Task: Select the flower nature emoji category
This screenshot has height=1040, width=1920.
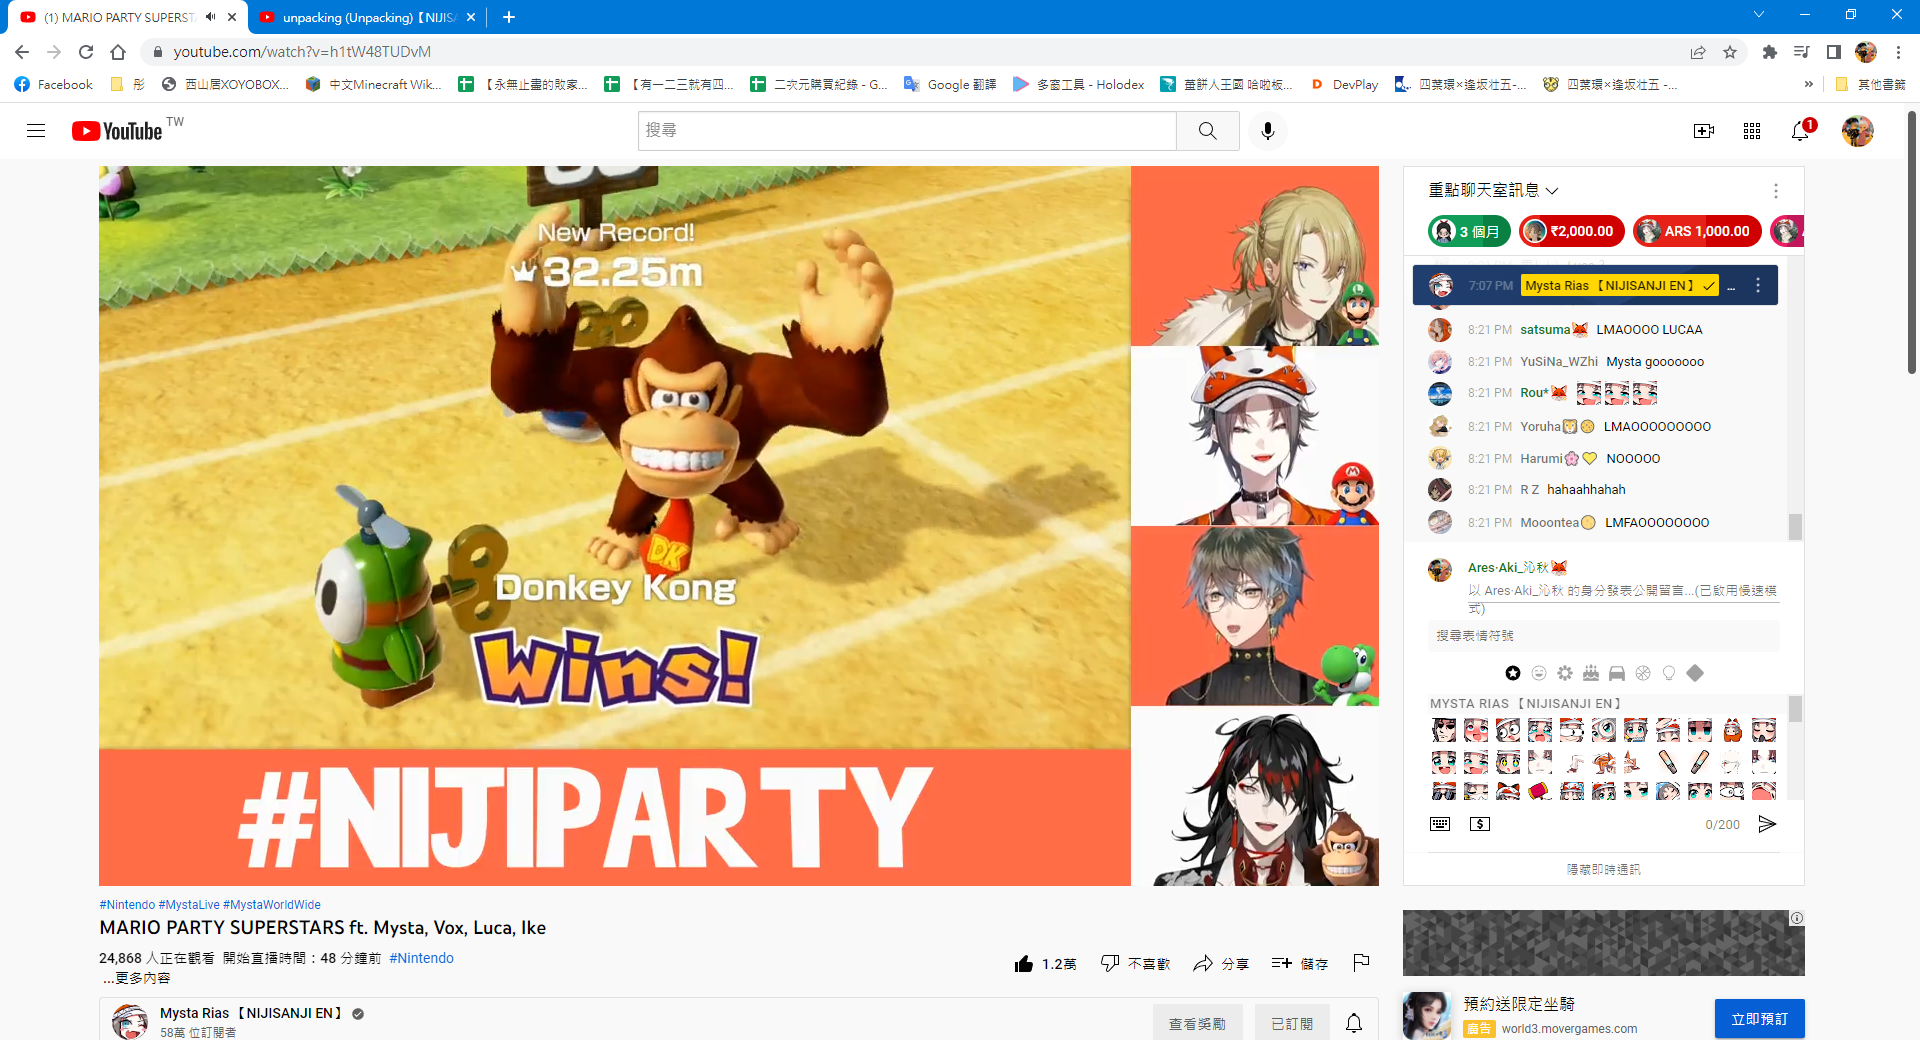Action: pos(1565,673)
